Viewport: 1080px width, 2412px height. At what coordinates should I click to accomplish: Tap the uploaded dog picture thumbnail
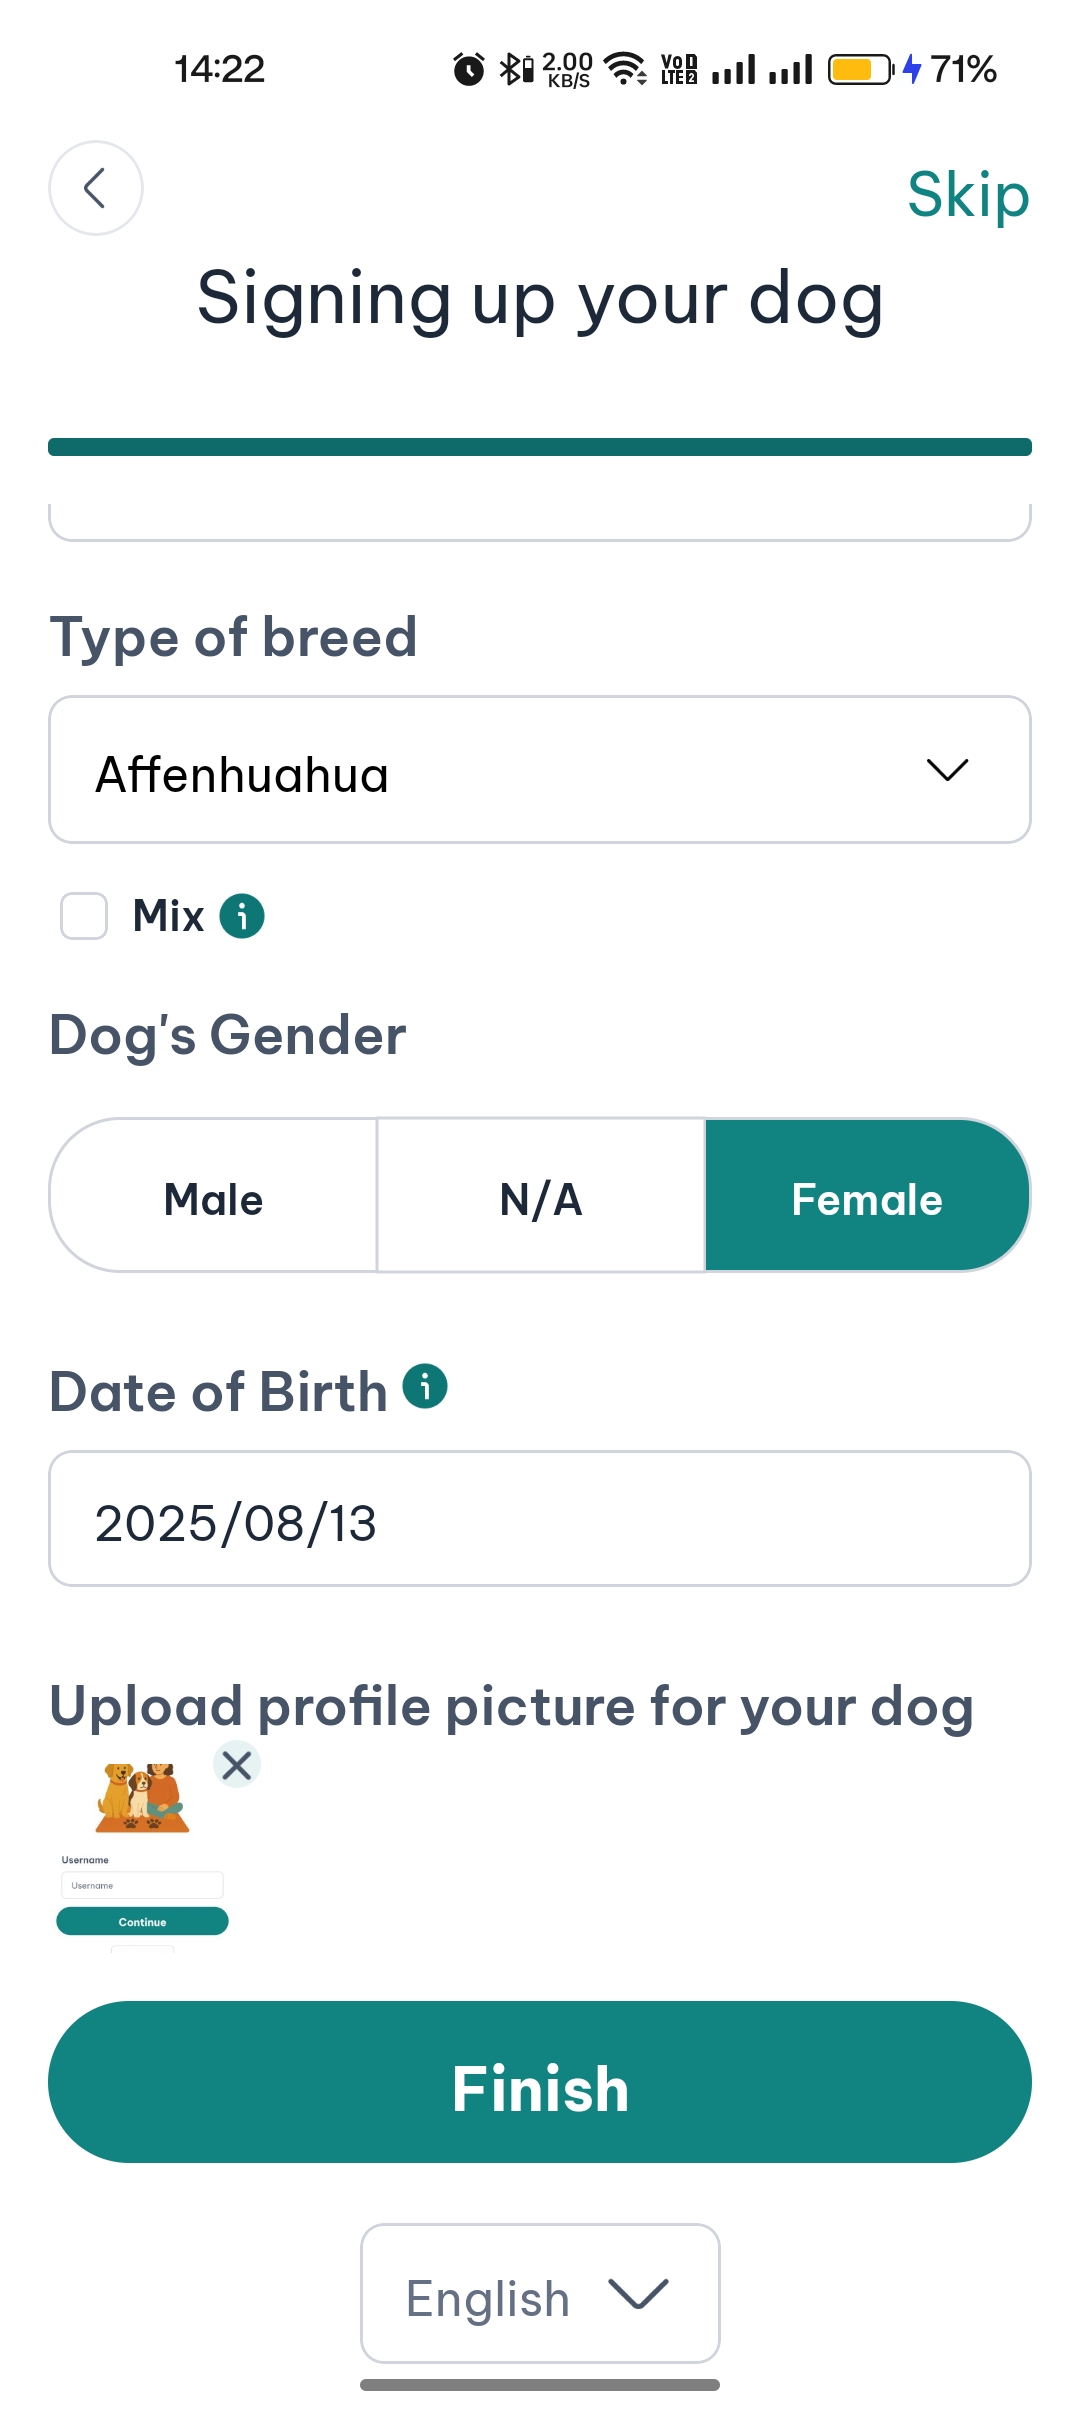(x=142, y=1849)
